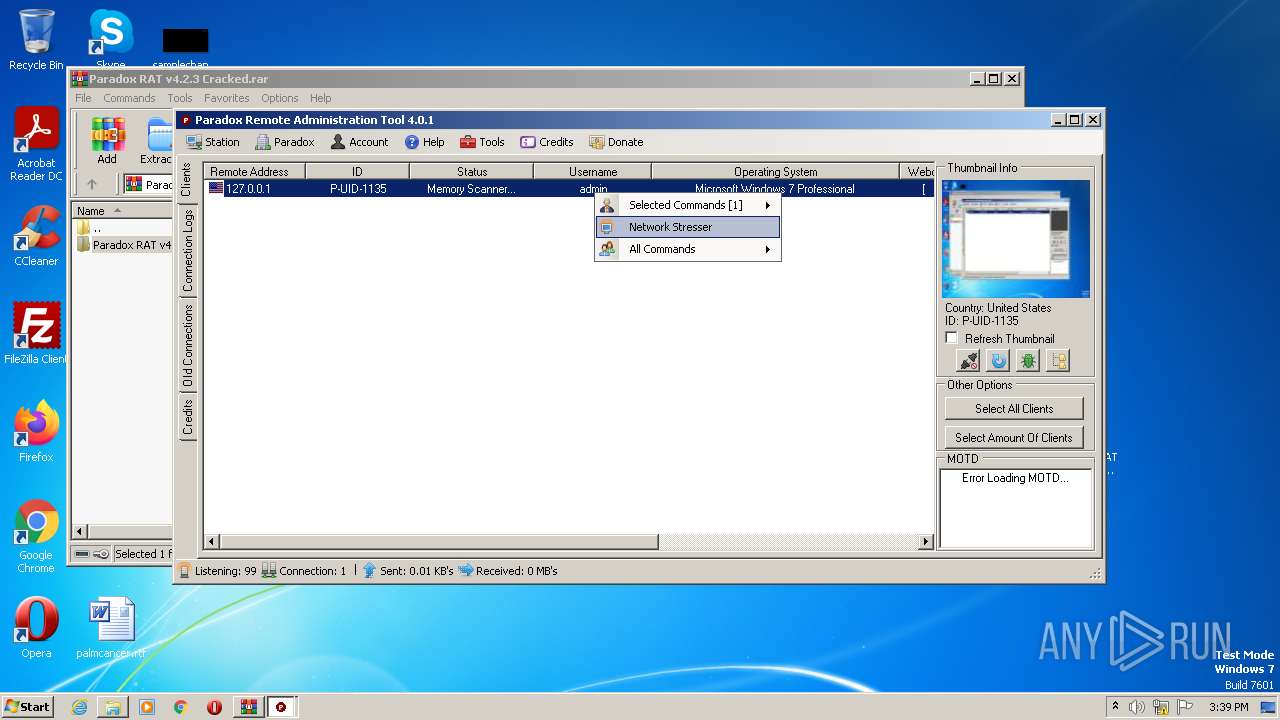Image resolution: width=1280 pixels, height=720 pixels.
Task: Click the WinRAR up one level arrow
Action: coord(91,184)
